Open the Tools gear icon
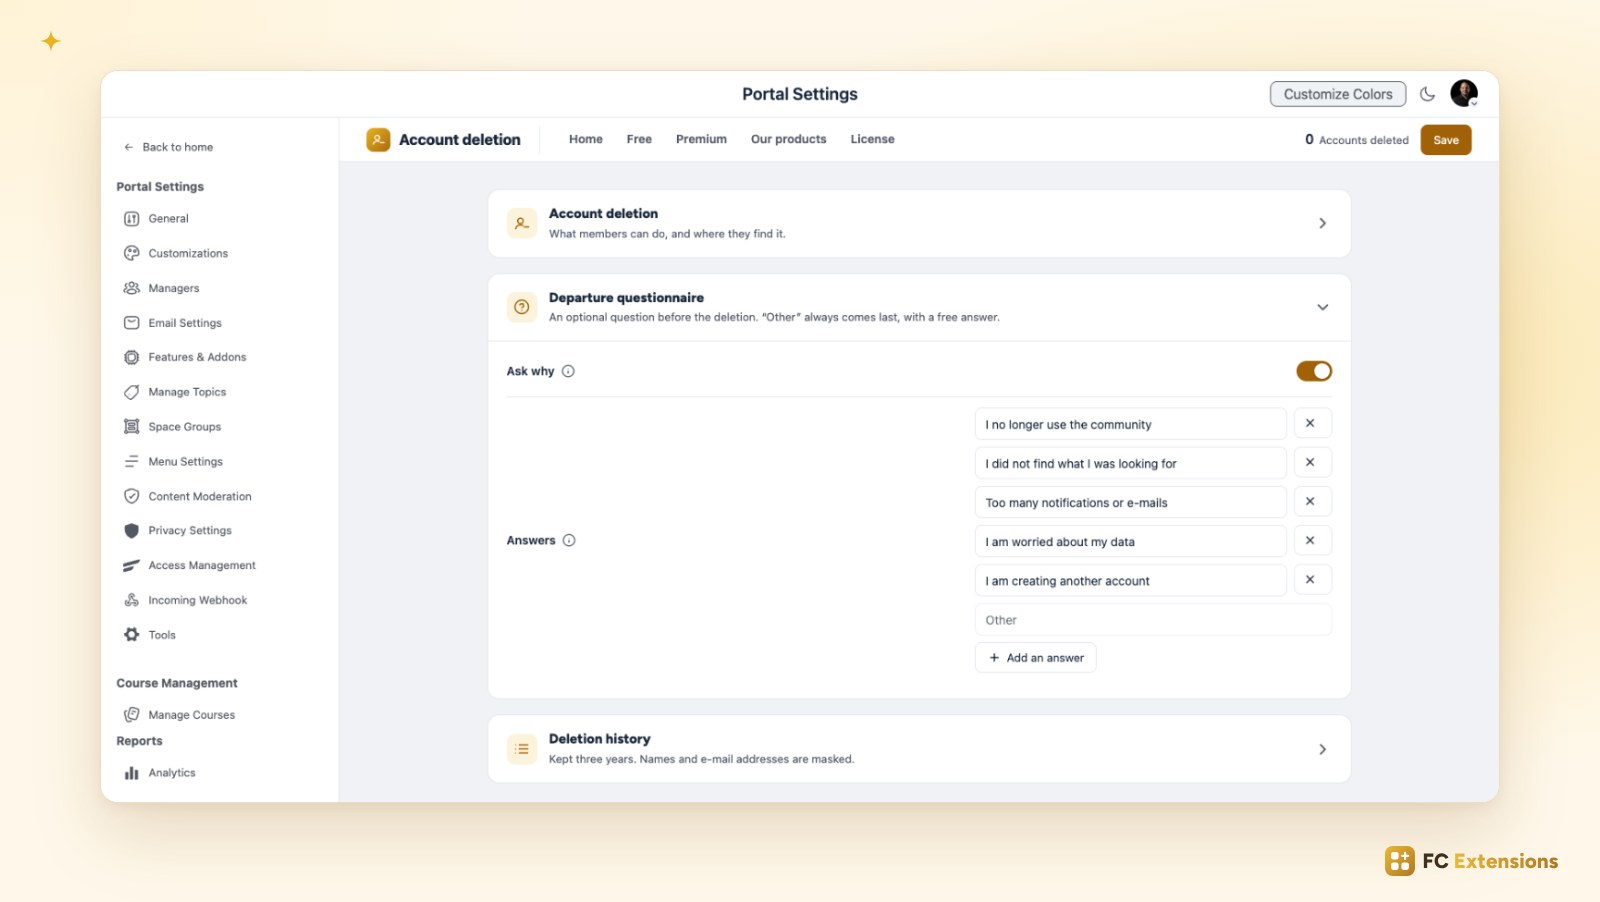This screenshot has width=1600, height=902. coord(131,635)
